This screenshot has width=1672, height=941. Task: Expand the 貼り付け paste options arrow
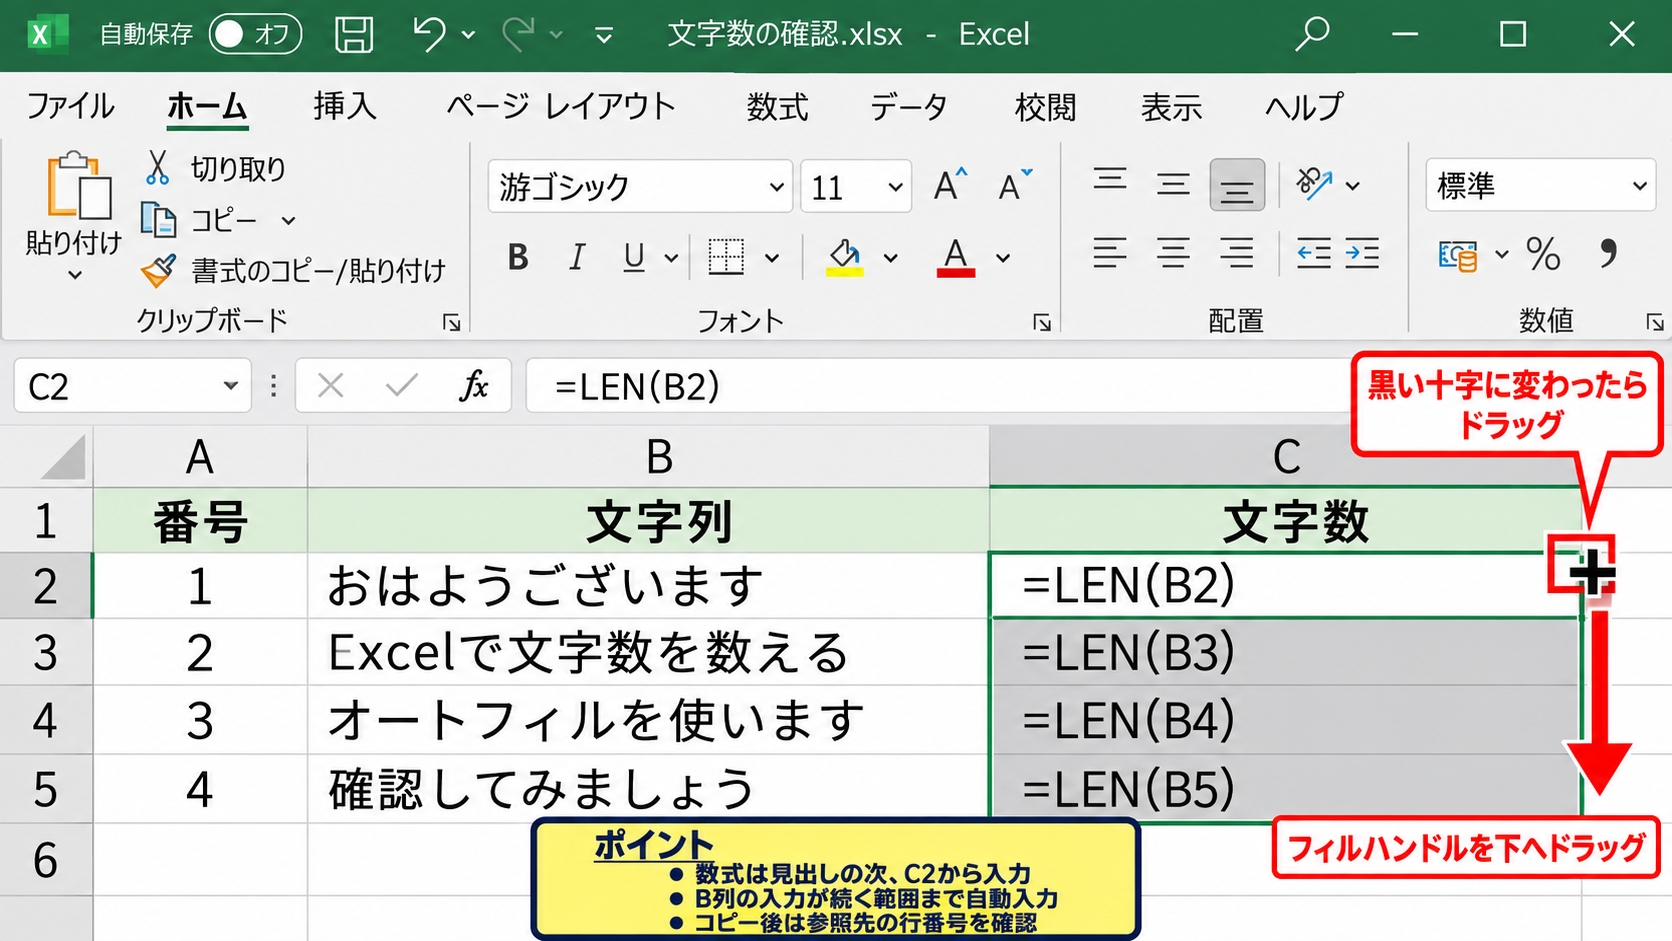click(74, 275)
